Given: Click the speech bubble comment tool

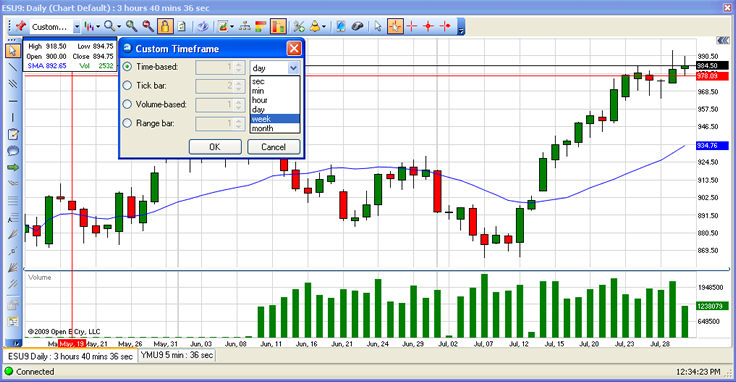Looking at the screenshot, I should pyautogui.click(x=13, y=151).
